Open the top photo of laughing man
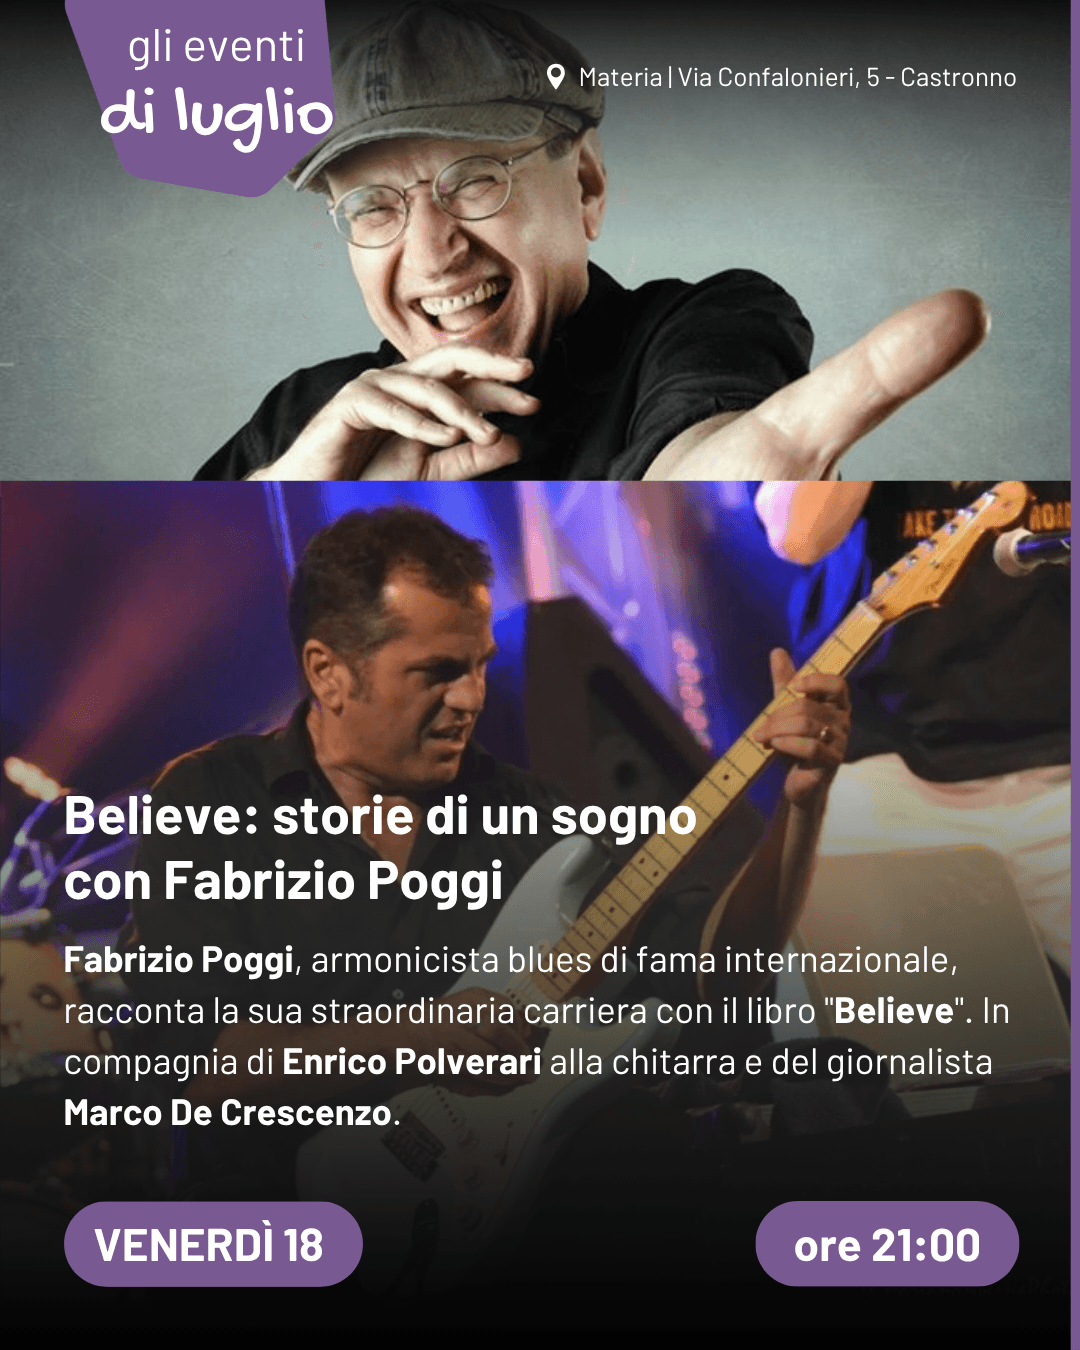Screen dimensions: 1080x1350 pyautogui.click(x=535, y=240)
